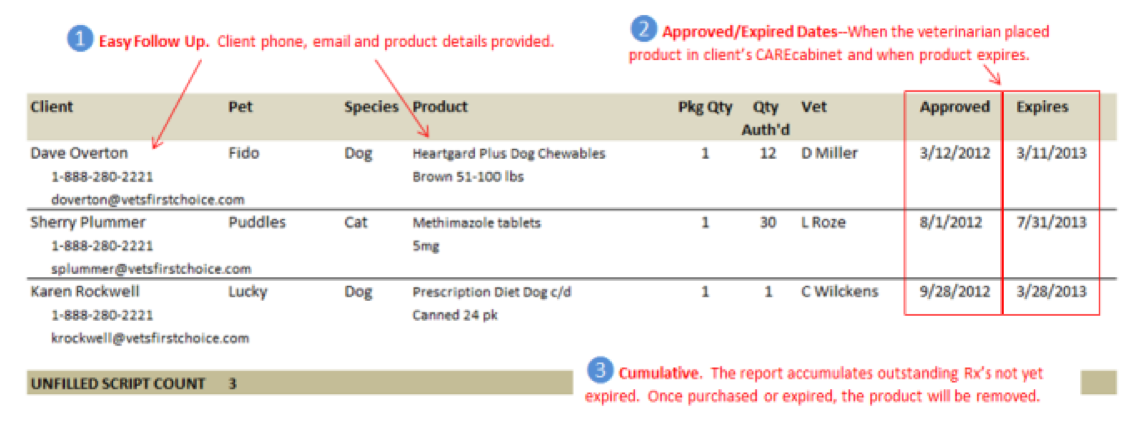Select client name Dave Overton
Image resolution: width=1132 pixels, height=431 pixels.
tap(79, 153)
